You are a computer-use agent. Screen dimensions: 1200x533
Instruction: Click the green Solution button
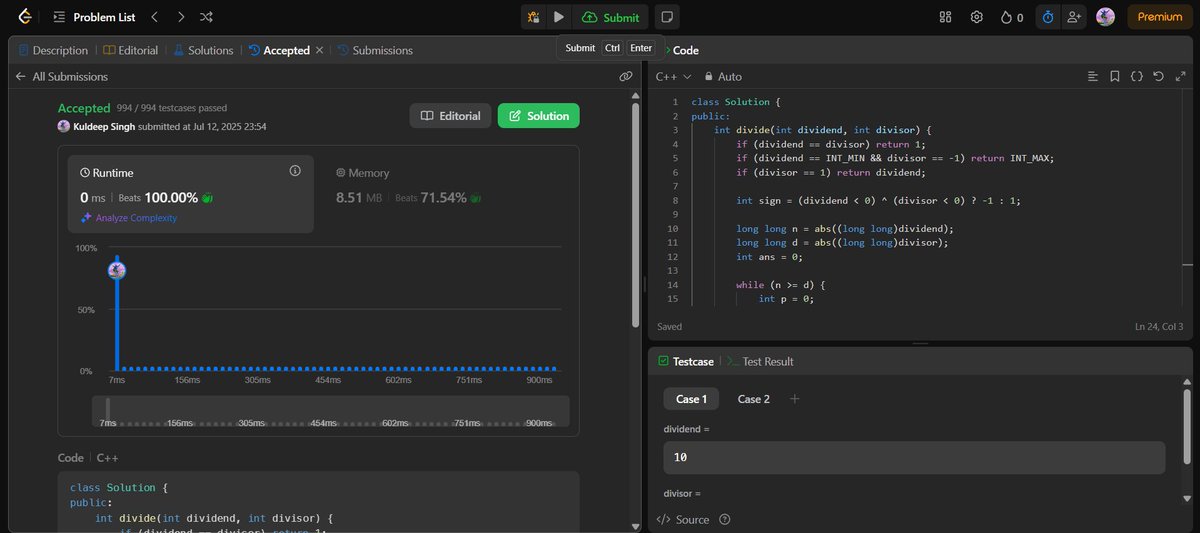(x=538, y=116)
